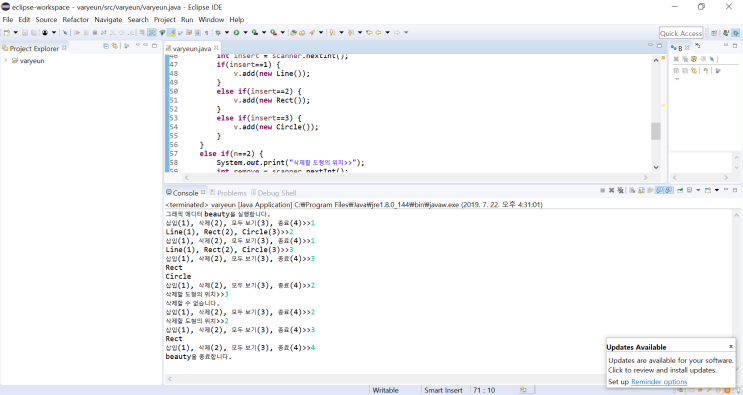Toggle Show Console When Standard Out Changes
The width and height of the screenshot is (743, 395).
659,190
